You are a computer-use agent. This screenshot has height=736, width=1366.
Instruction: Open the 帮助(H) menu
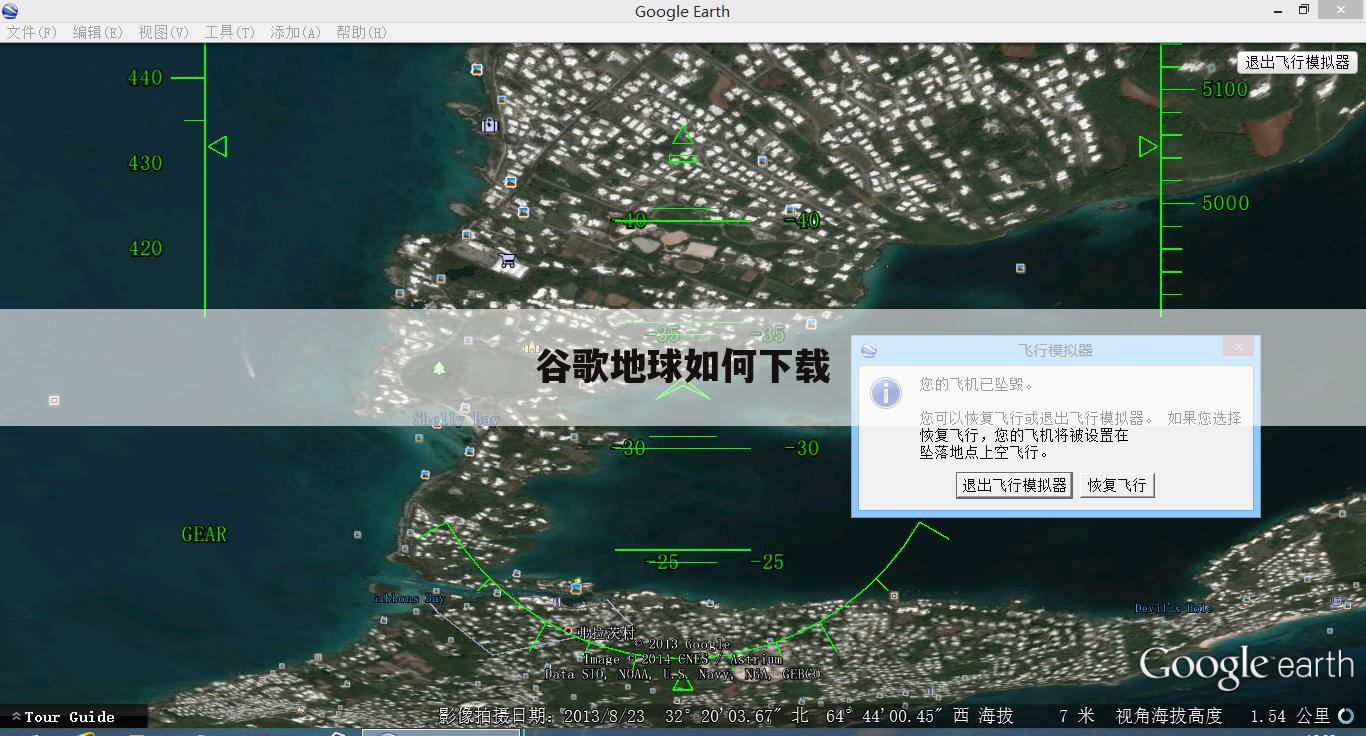click(361, 32)
